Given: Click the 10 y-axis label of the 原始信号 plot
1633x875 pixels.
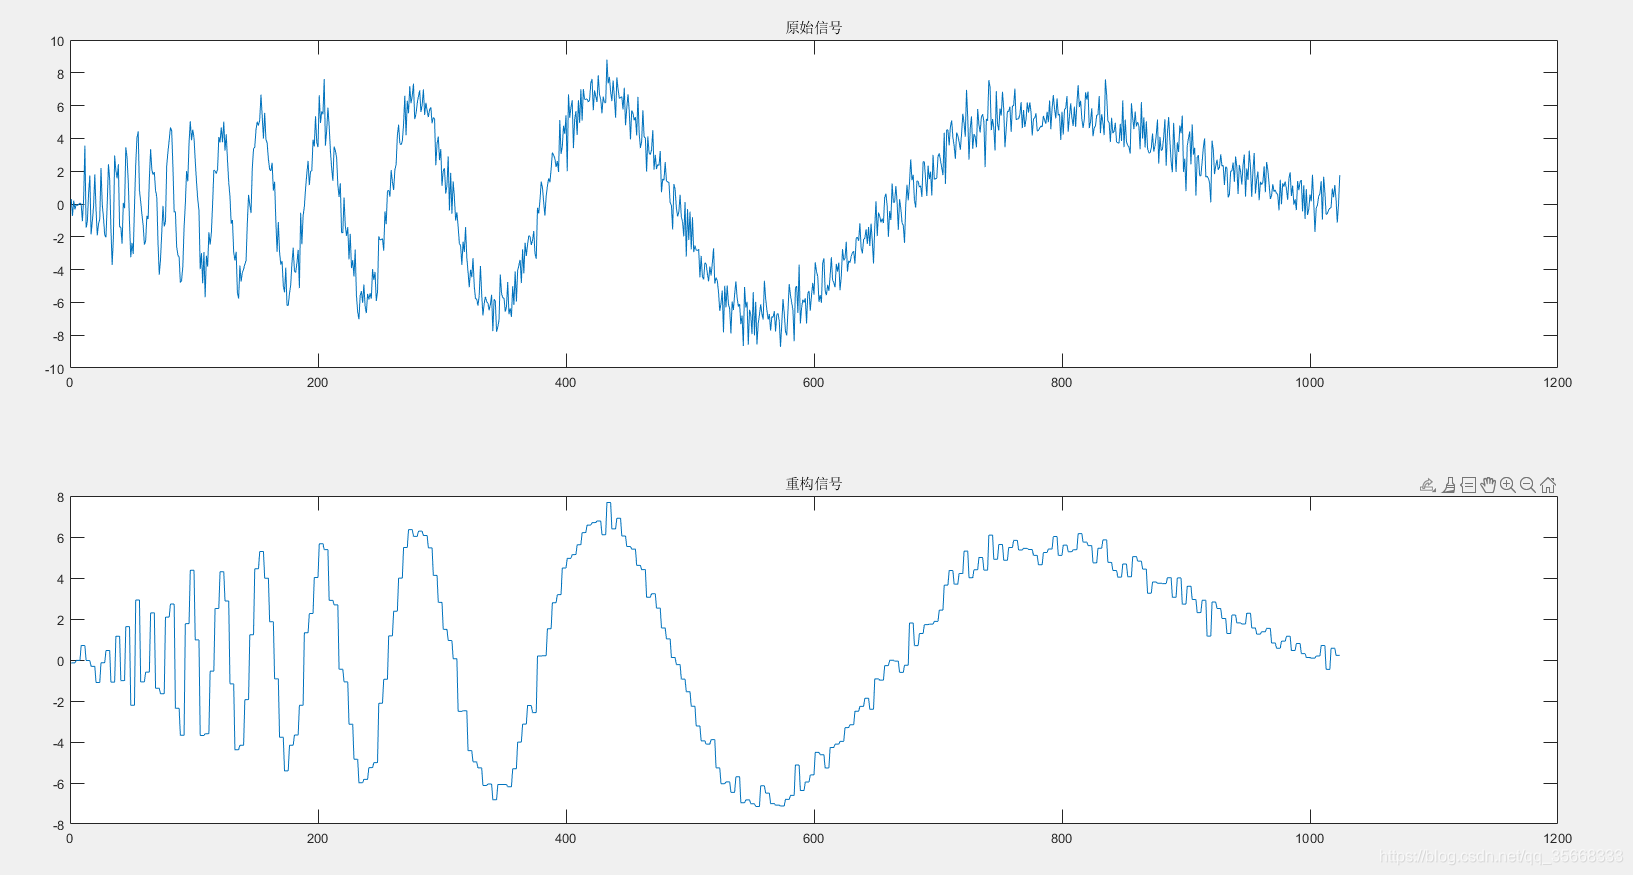Looking at the screenshot, I should click(x=57, y=41).
